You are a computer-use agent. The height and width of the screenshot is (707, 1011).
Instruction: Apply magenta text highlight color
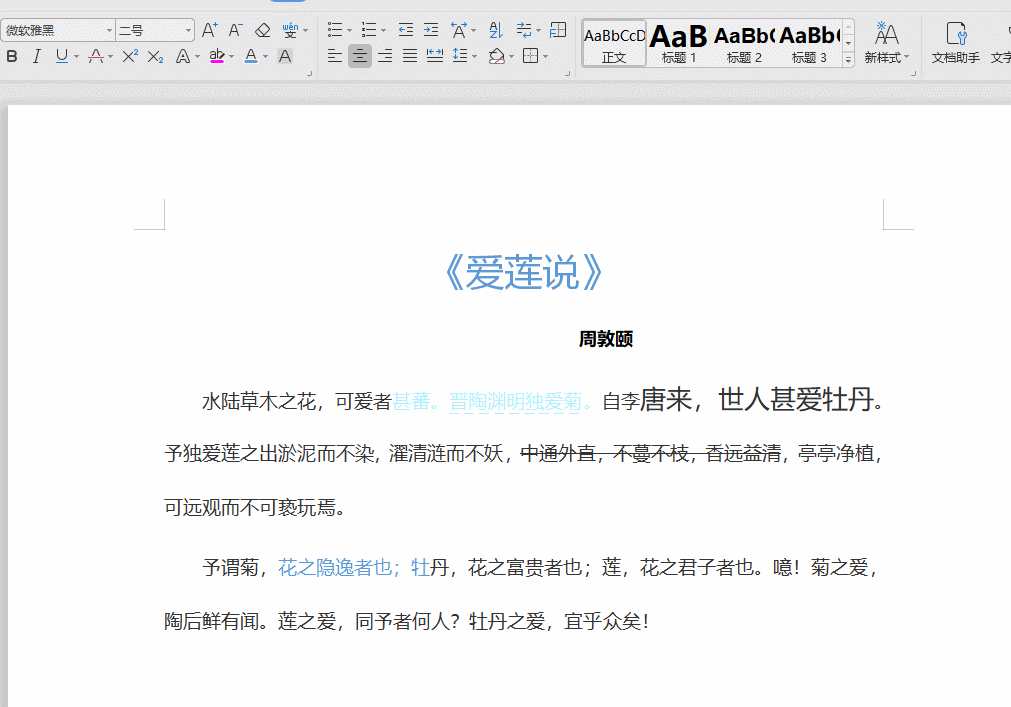(x=217, y=57)
